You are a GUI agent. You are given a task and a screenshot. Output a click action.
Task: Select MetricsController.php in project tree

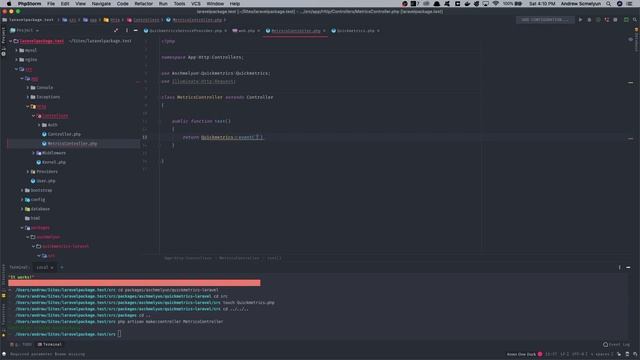[69, 143]
